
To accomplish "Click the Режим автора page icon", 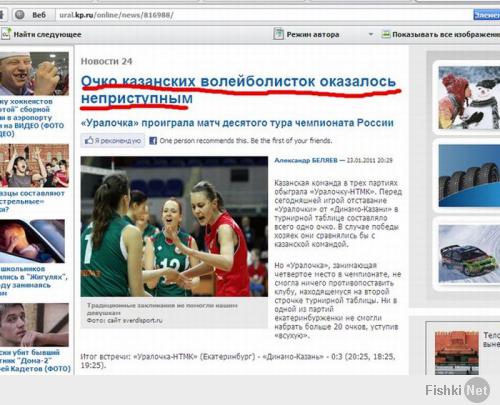I will tap(278, 34).
